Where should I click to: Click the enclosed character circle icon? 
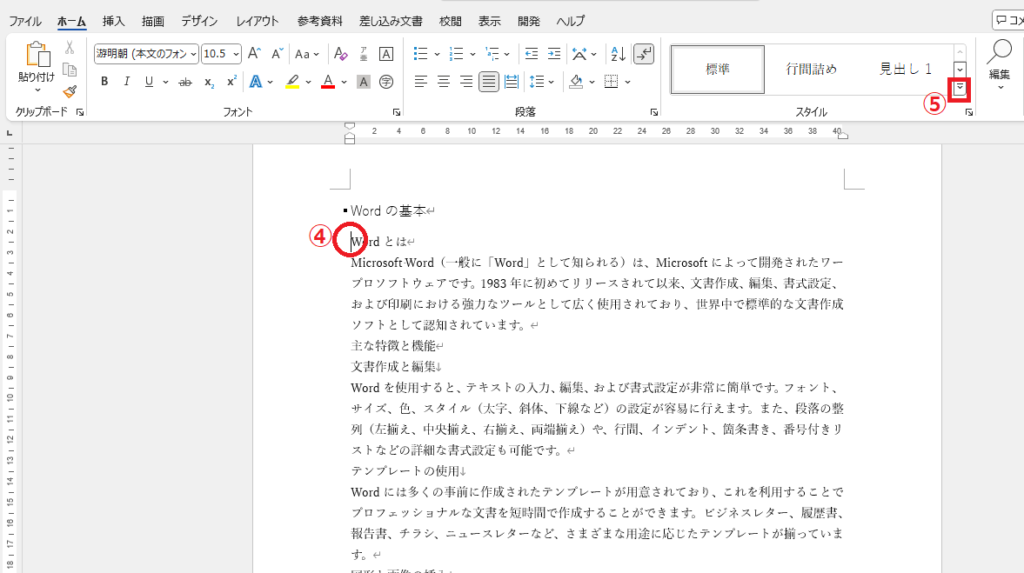click(386, 82)
